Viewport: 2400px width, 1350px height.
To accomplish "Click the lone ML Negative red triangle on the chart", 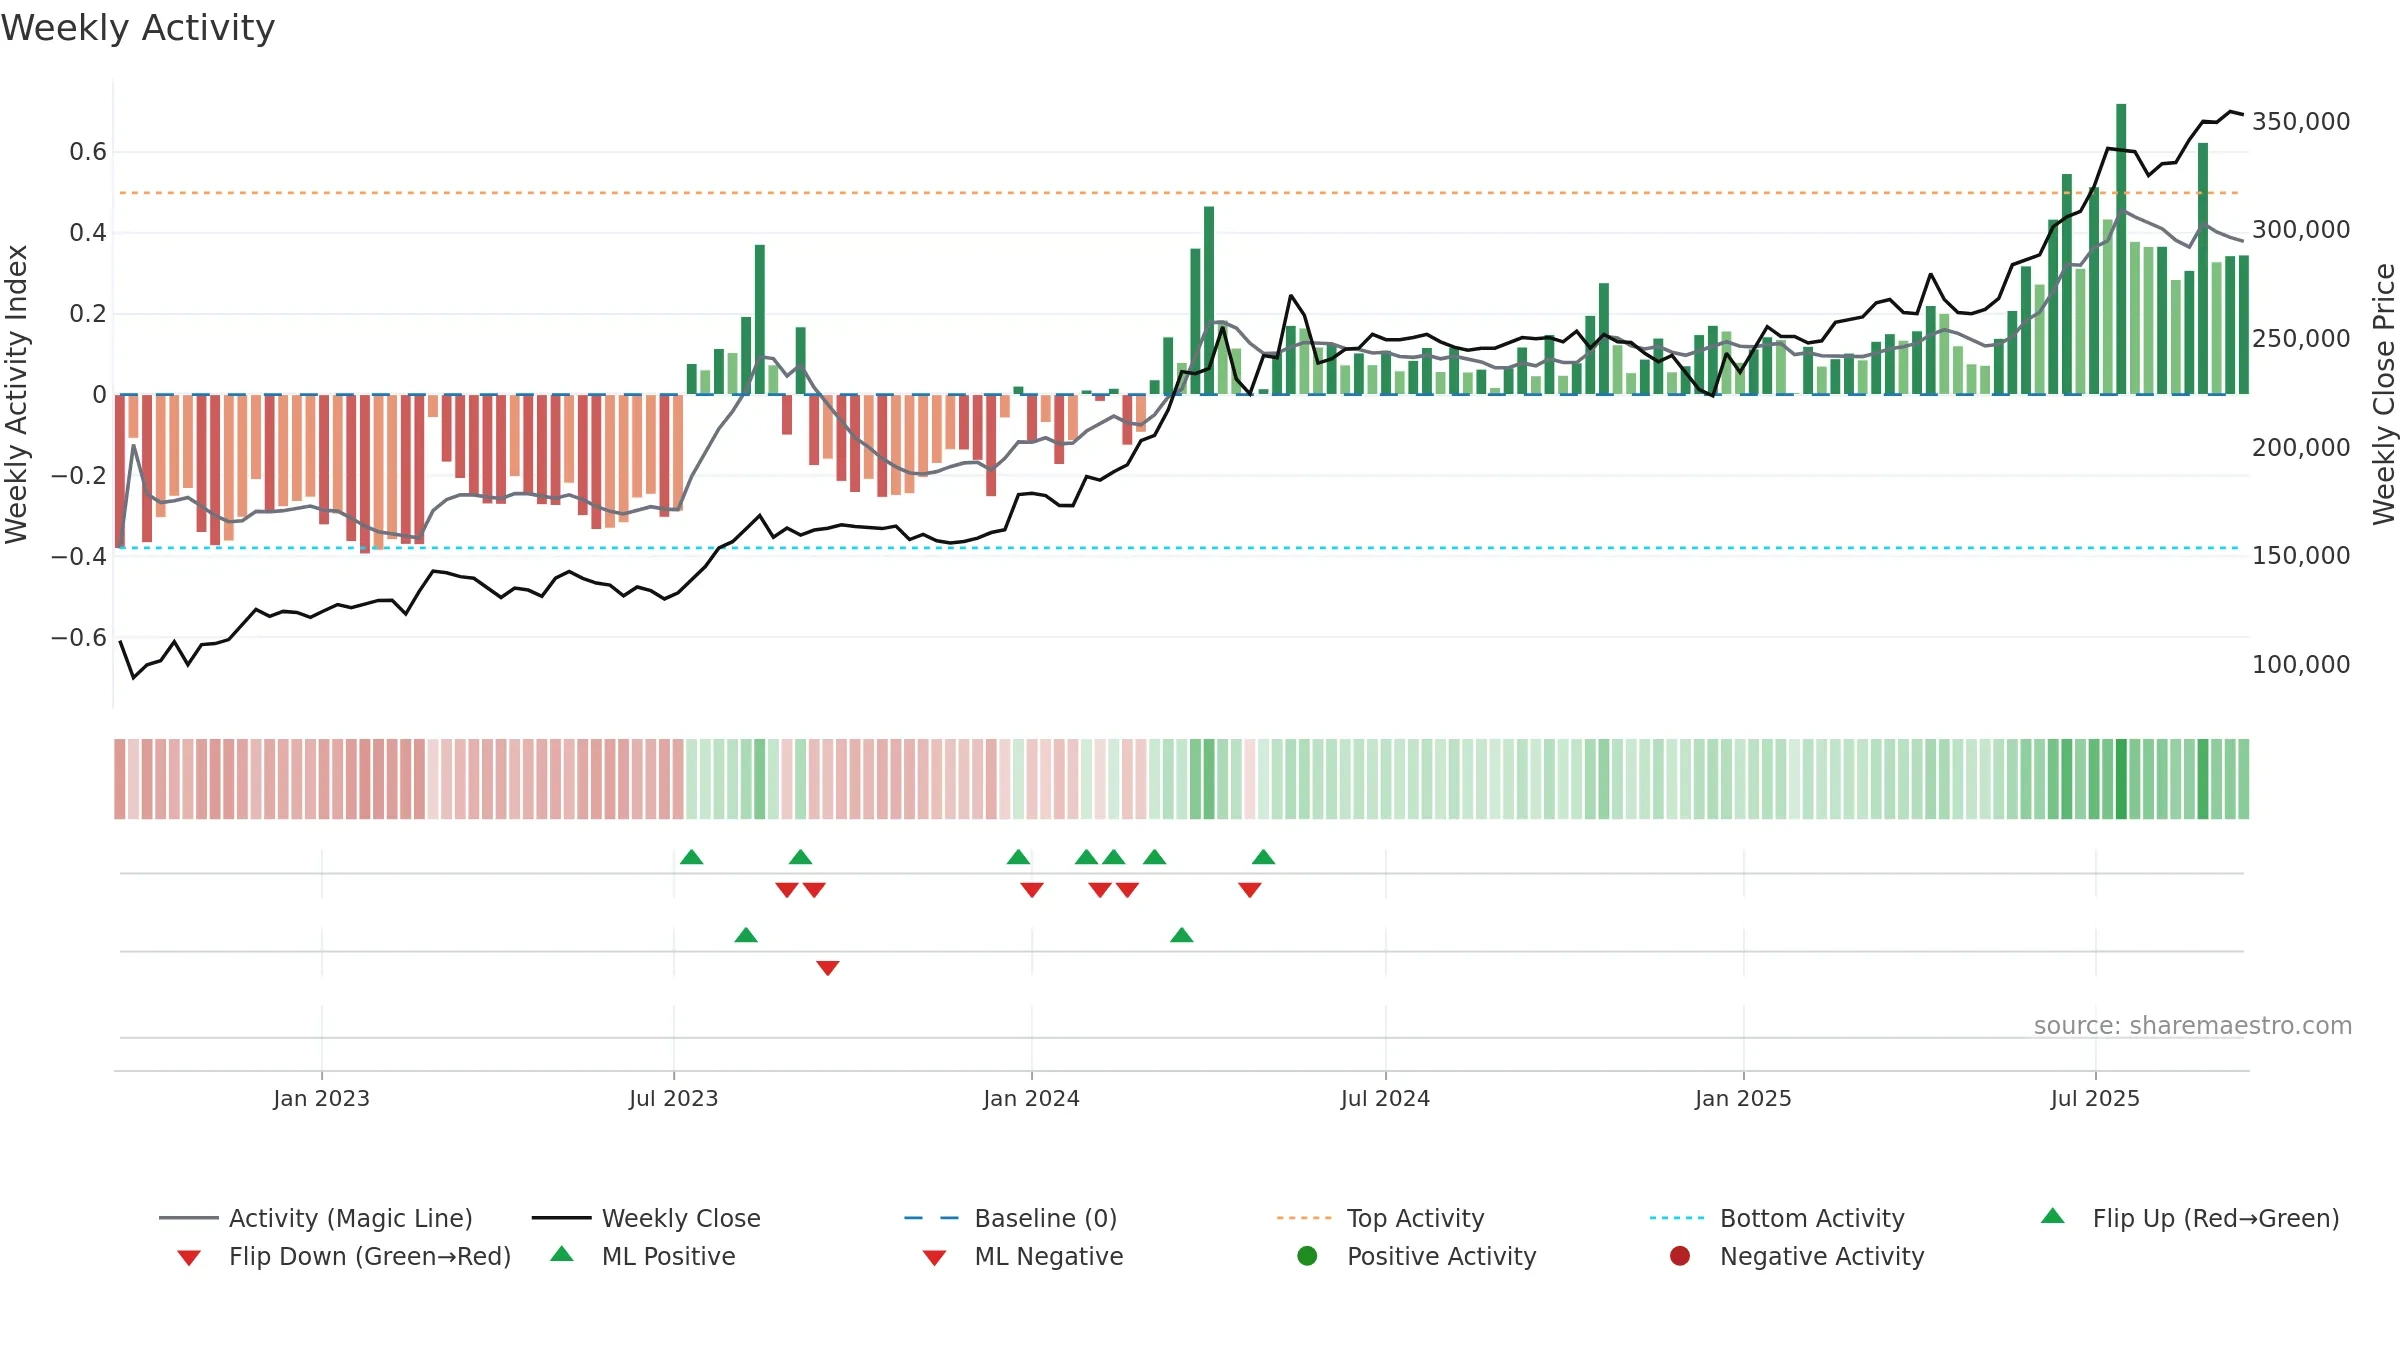I will tap(828, 968).
